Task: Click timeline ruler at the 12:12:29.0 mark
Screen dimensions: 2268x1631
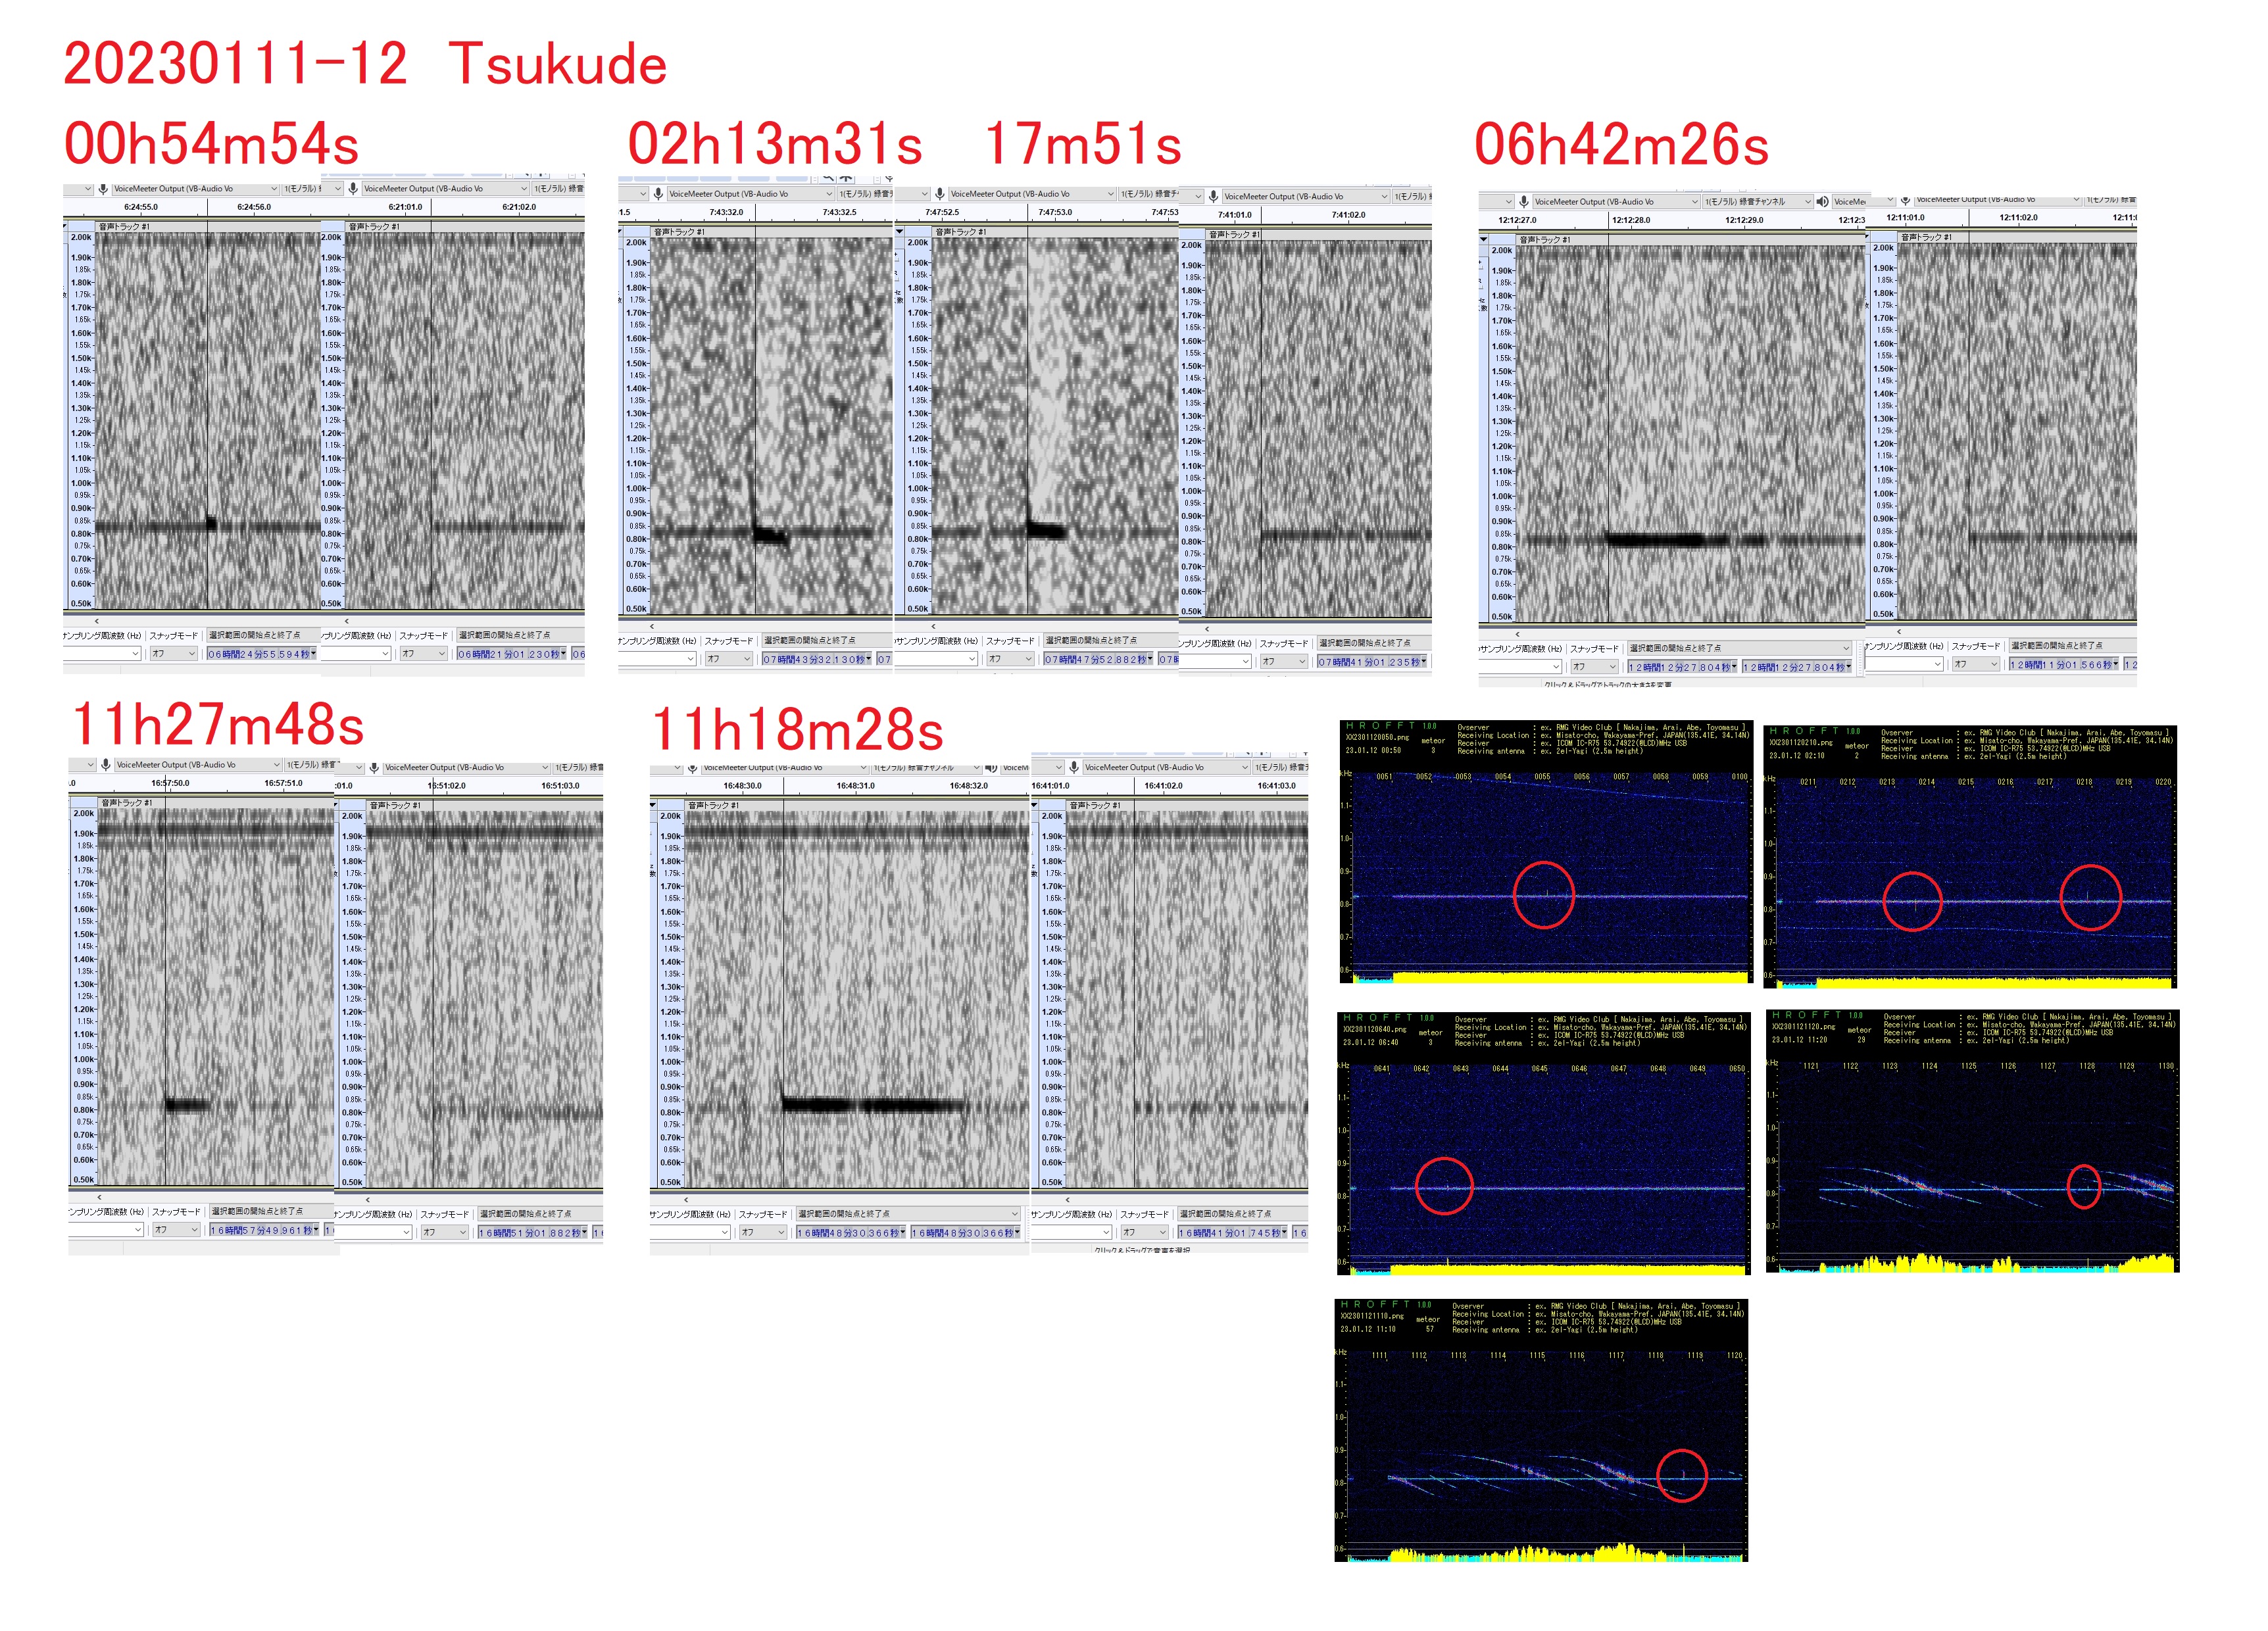Action: (1744, 221)
